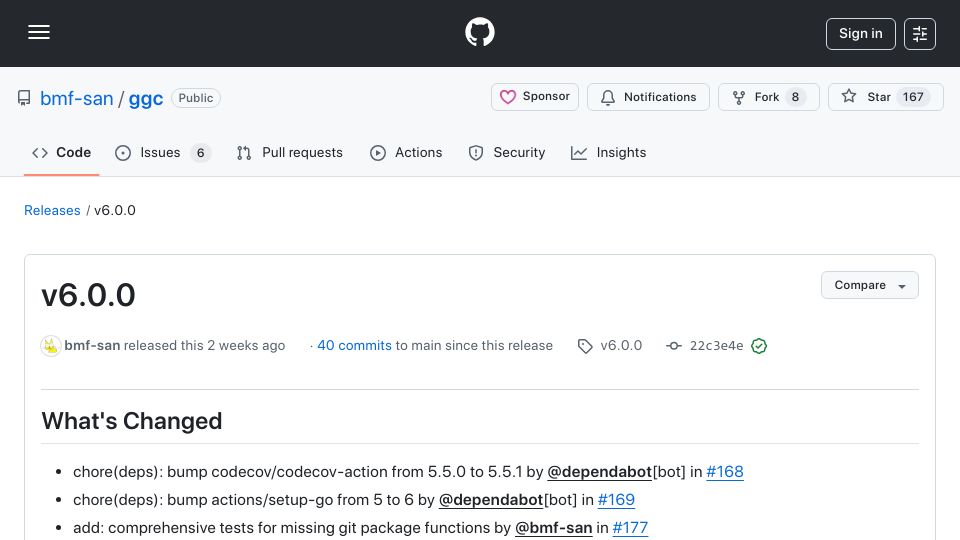Viewport: 960px width, 540px height.
Task: Open the v6.0.0 tag link
Action: 621,345
